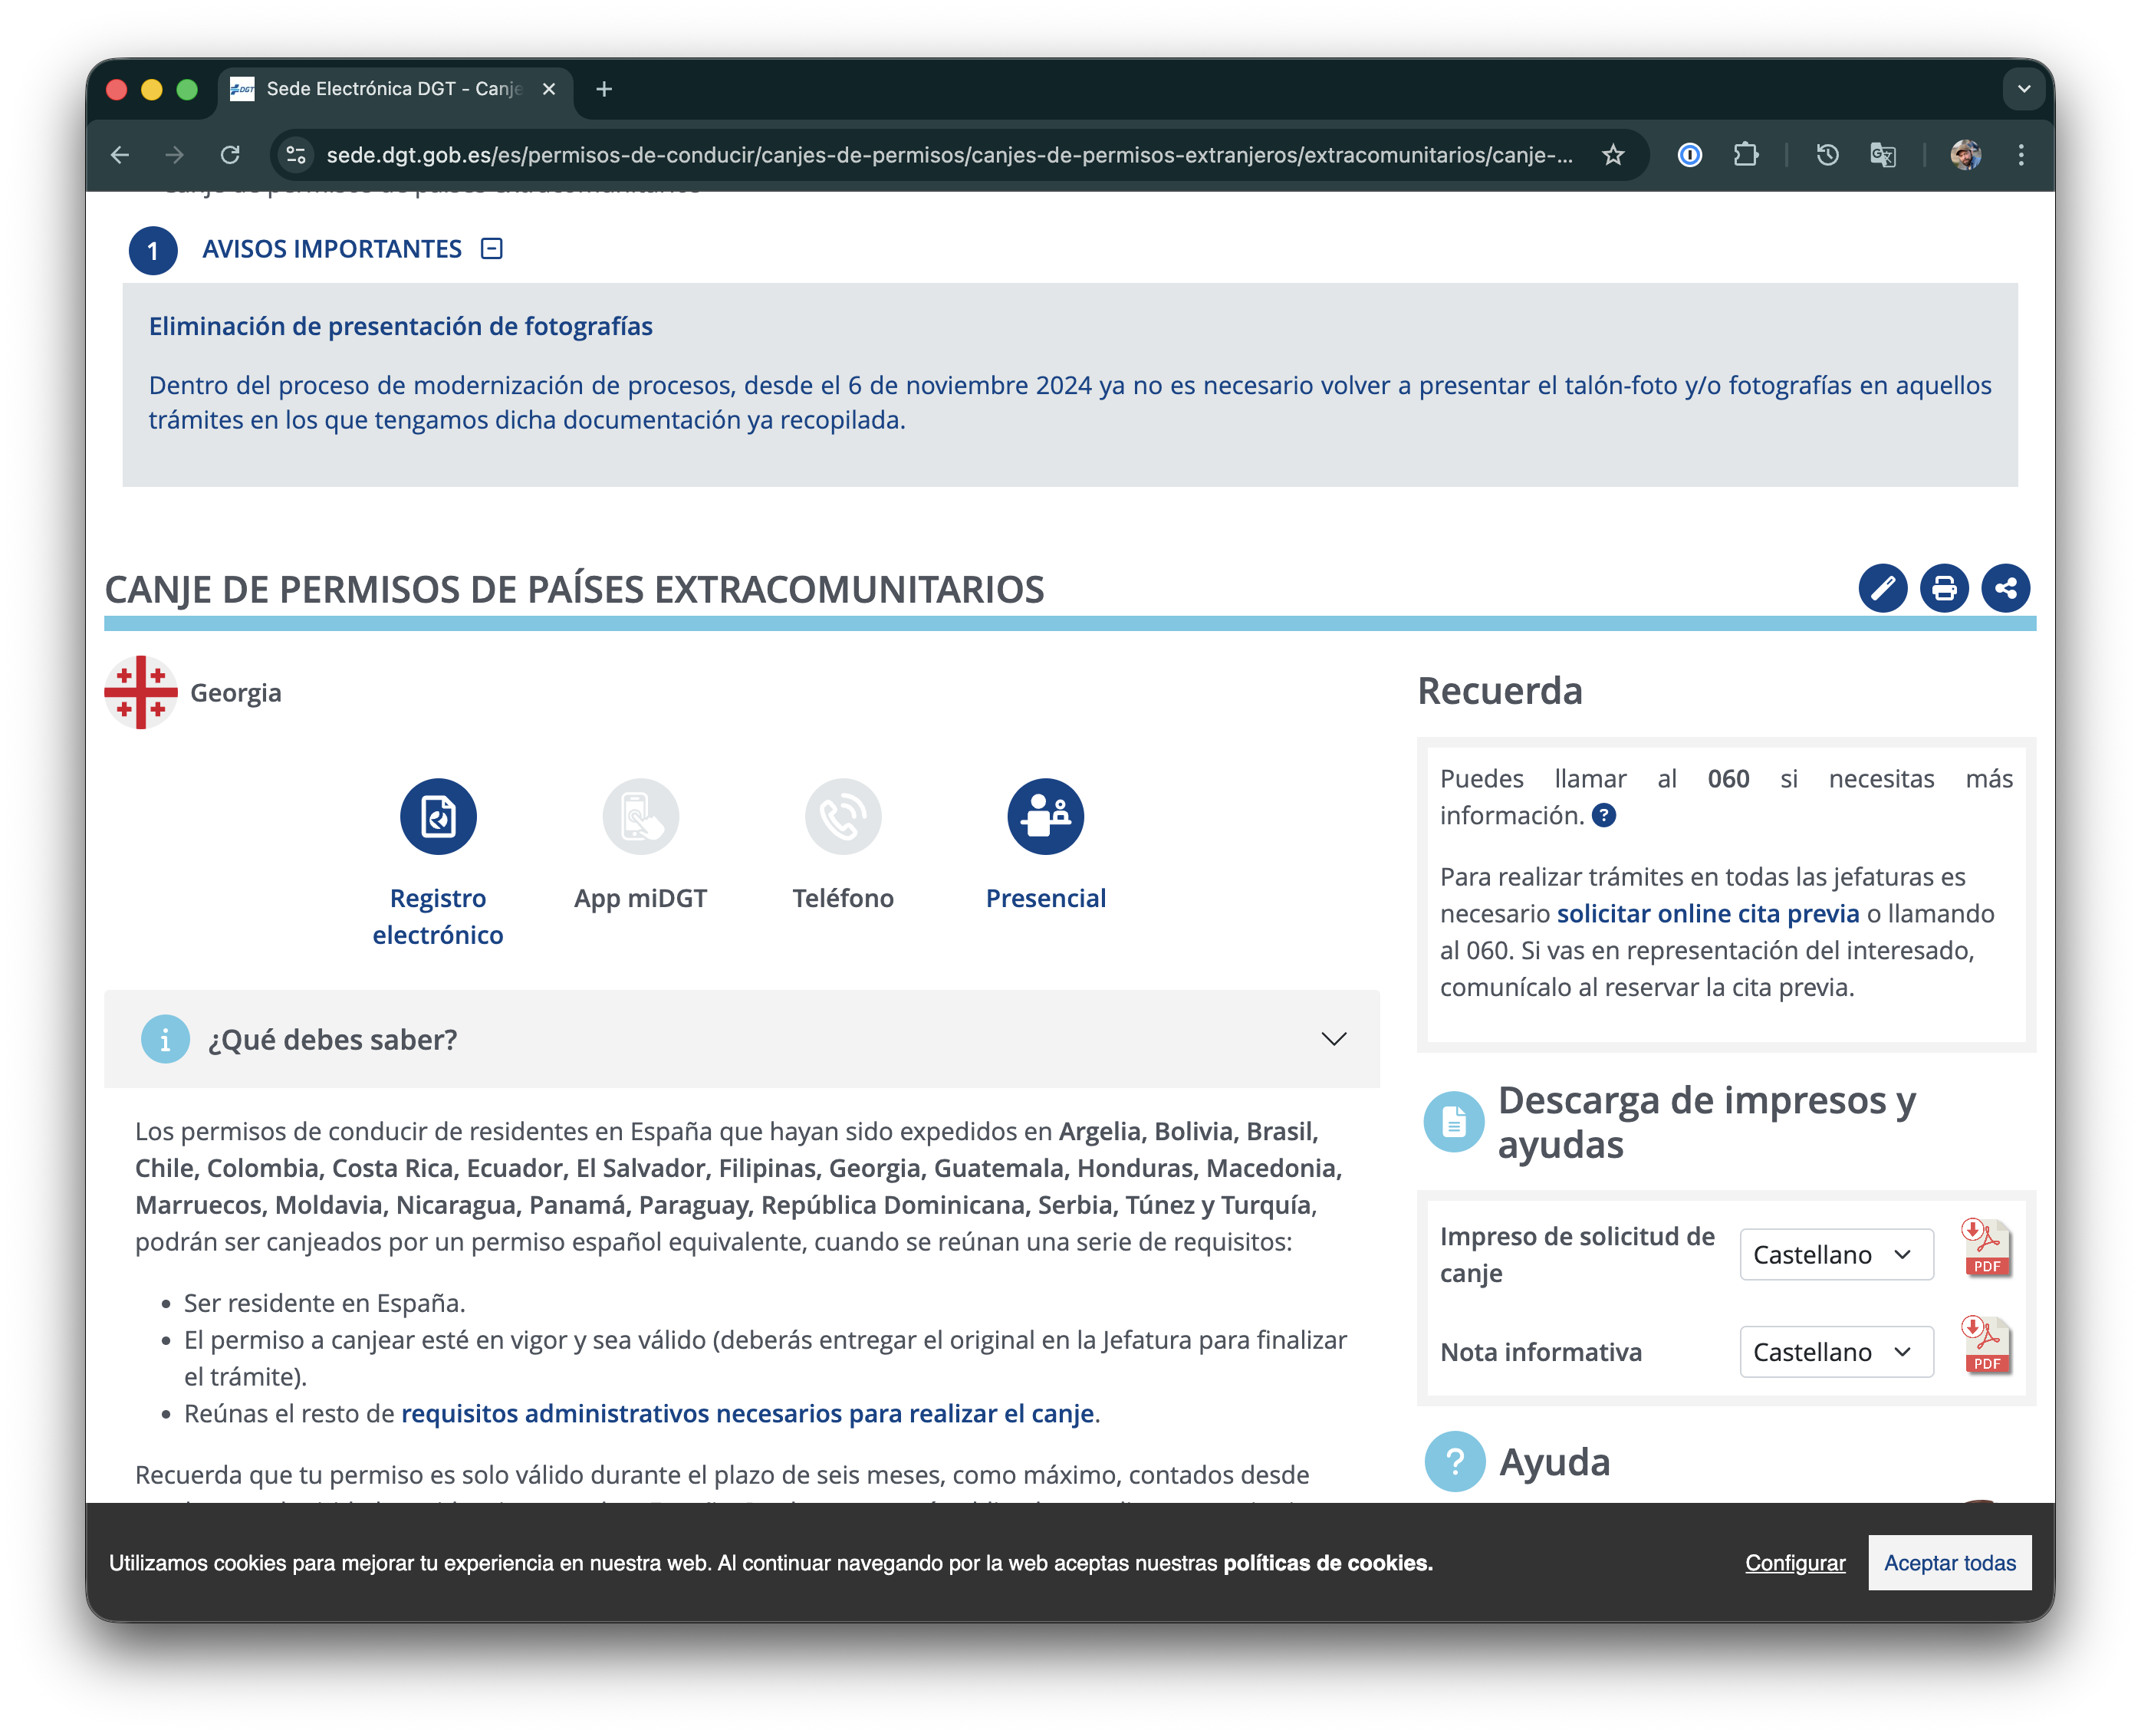Click the Registro electrónico icon
This screenshot has height=1736, width=2141.
(438, 816)
